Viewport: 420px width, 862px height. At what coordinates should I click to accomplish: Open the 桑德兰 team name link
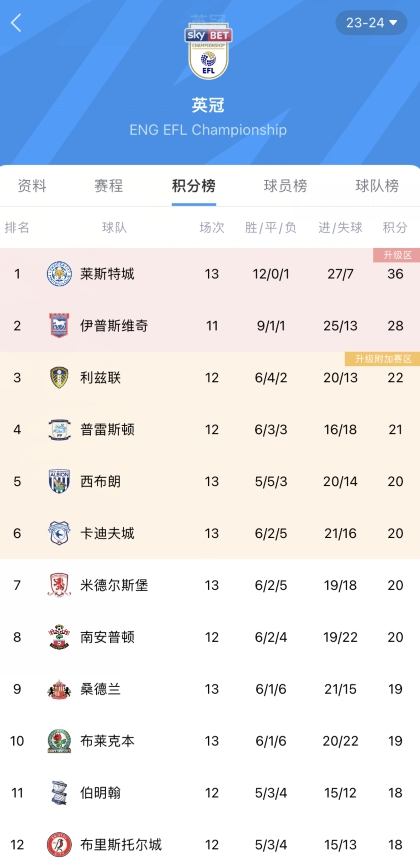[100, 689]
